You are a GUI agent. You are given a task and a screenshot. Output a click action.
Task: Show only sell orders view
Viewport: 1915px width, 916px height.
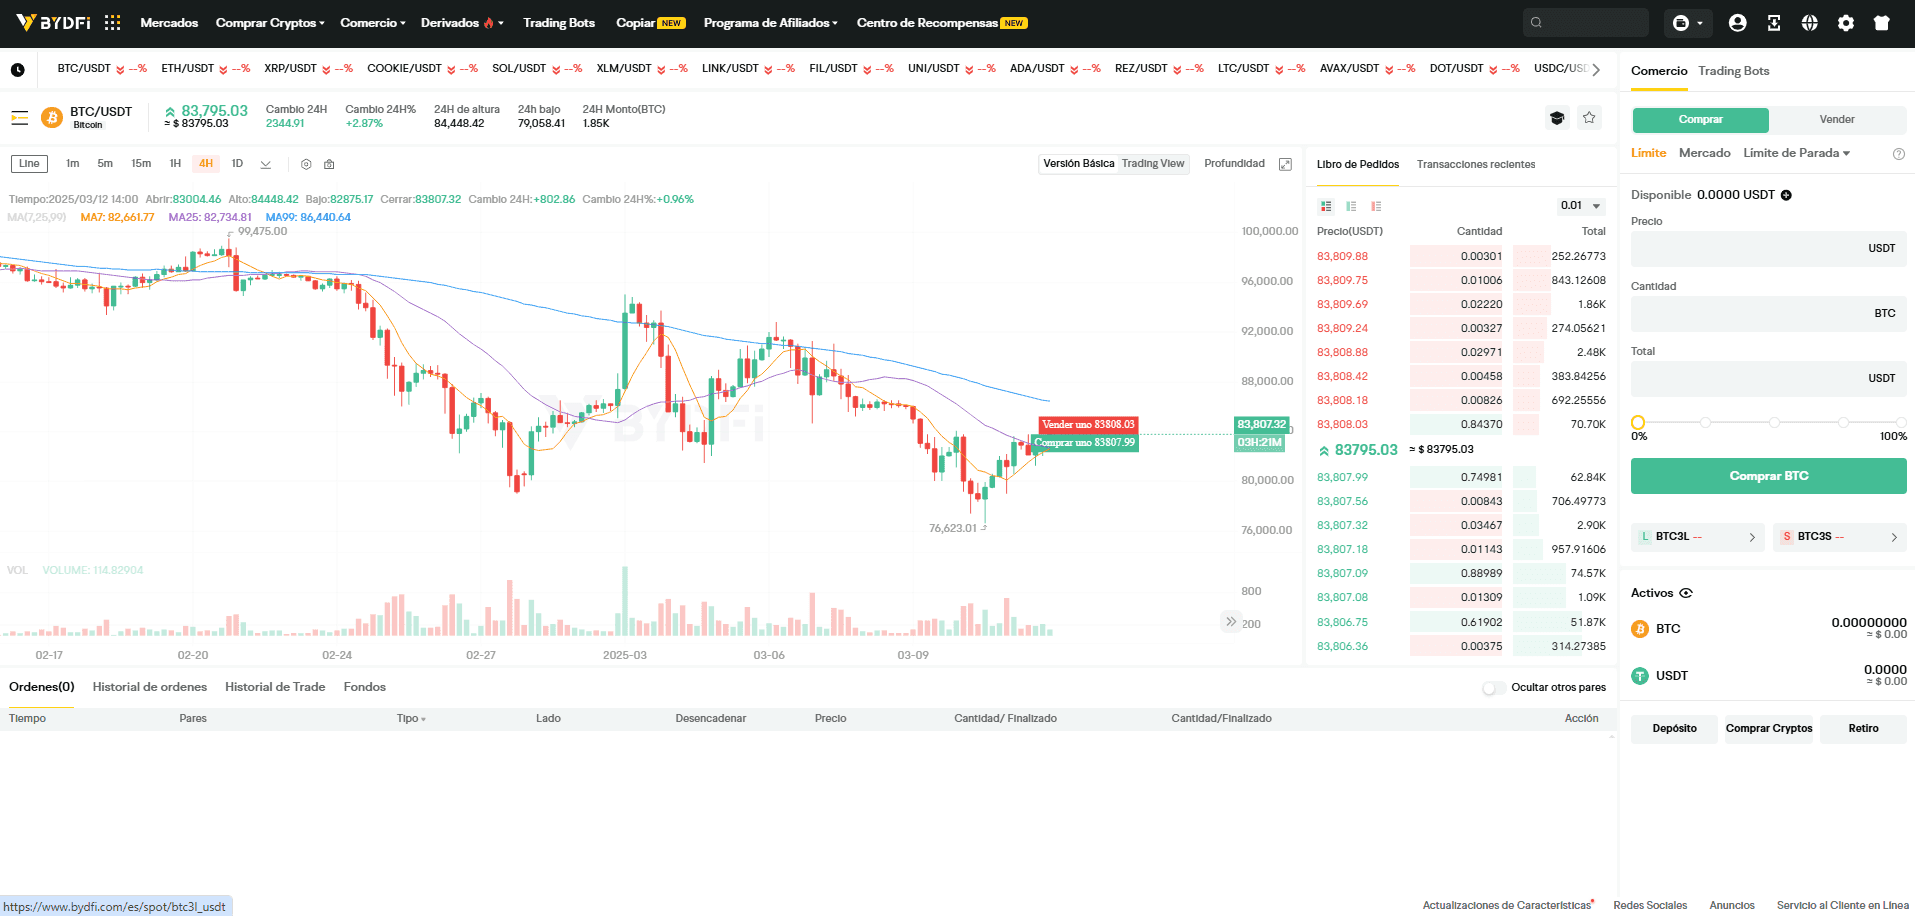1376,206
